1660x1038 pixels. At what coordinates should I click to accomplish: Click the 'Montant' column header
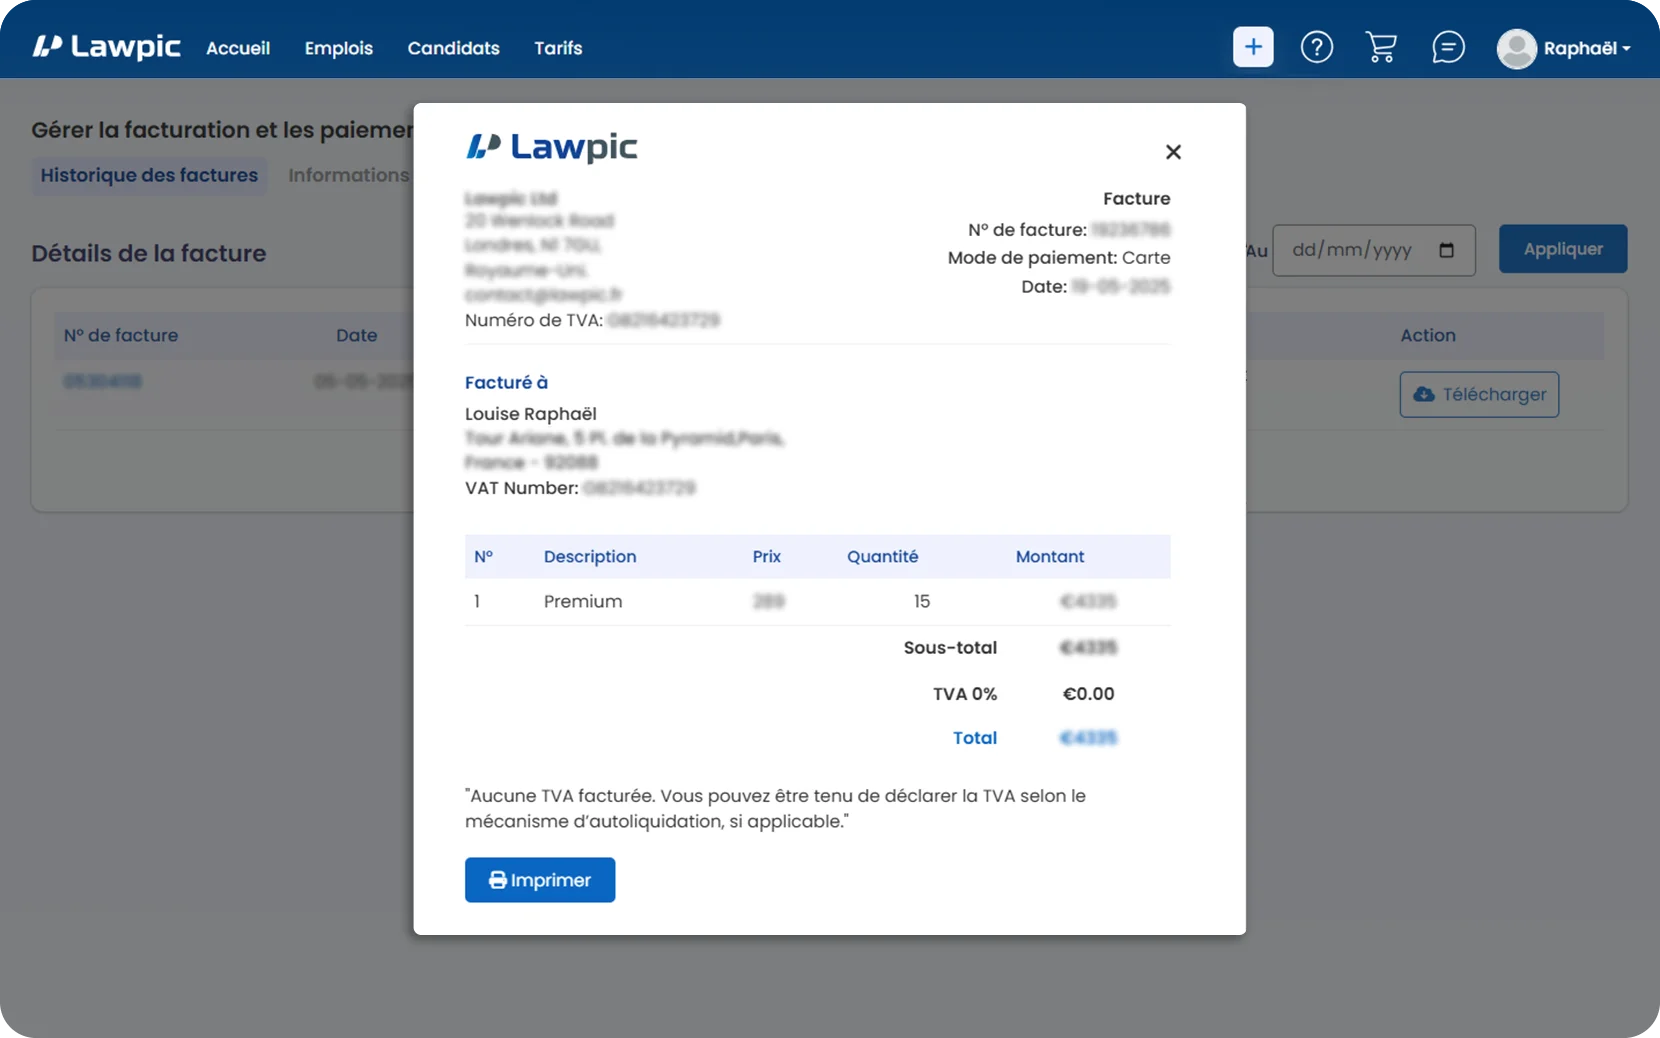[x=1050, y=557]
